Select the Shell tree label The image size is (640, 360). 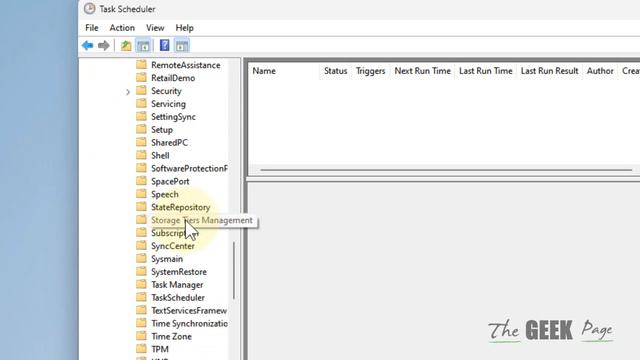coord(160,156)
